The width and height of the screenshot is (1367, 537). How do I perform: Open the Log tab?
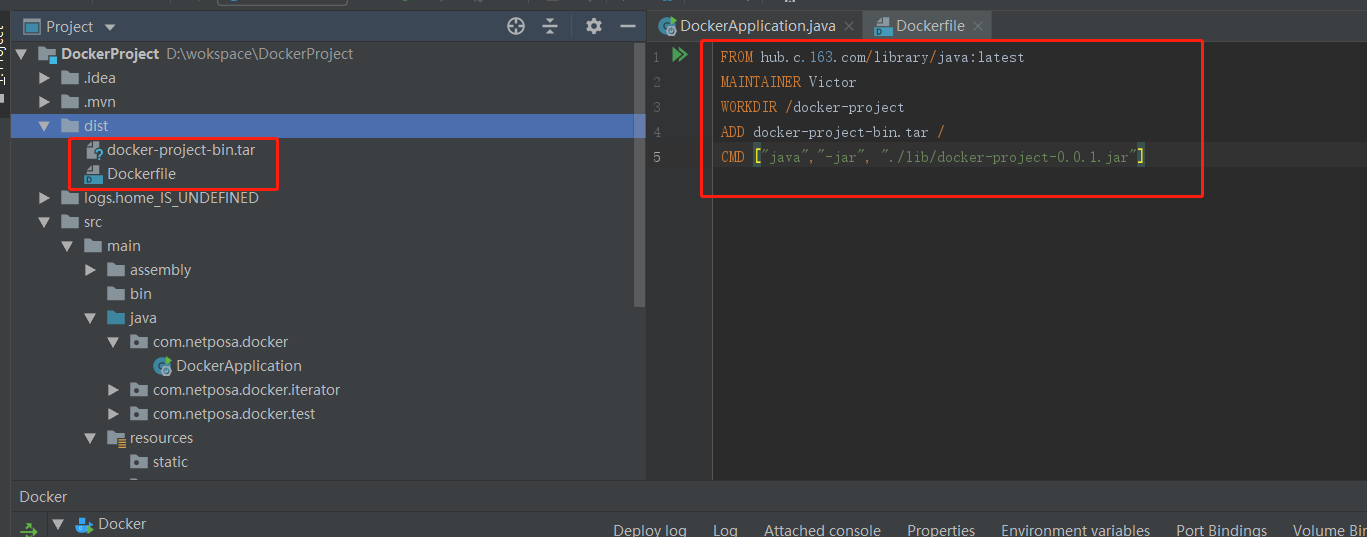click(725, 530)
